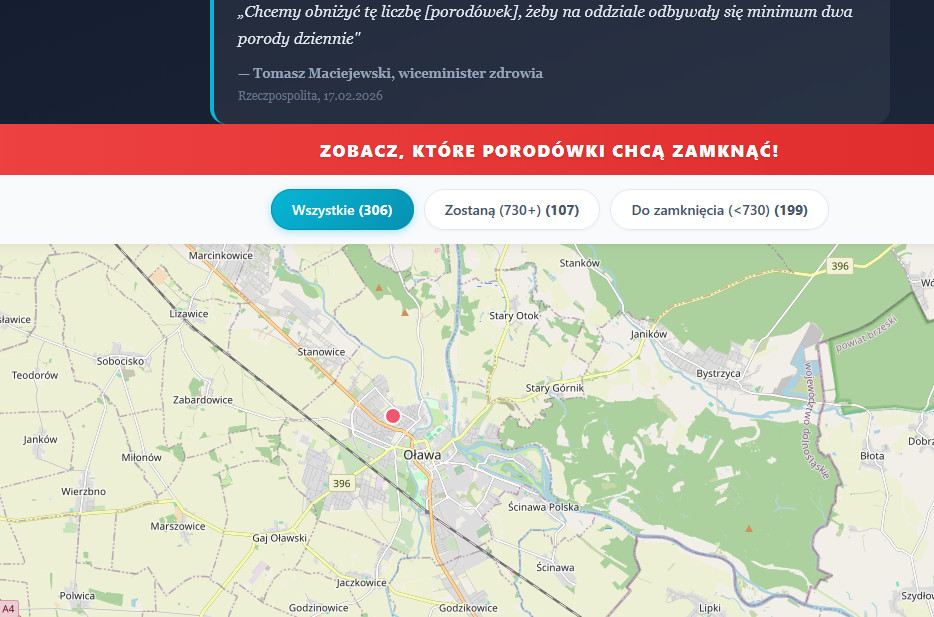The width and height of the screenshot is (934, 617).
Task: Click the Stary Otok label on the map
Action: coord(514,316)
